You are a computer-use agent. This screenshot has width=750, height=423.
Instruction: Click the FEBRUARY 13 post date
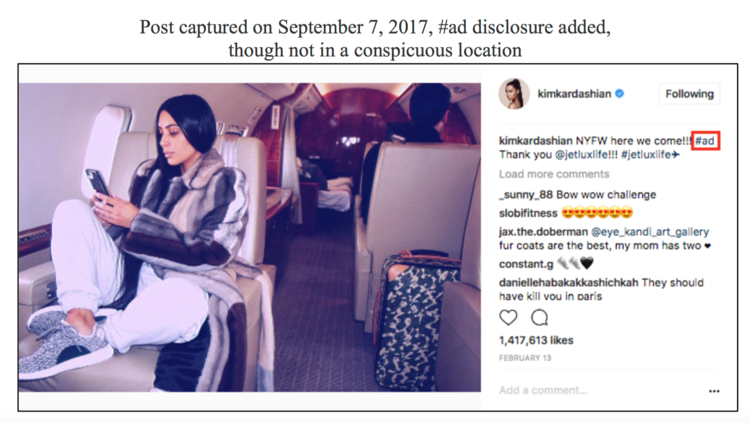pyautogui.click(x=525, y=358)
